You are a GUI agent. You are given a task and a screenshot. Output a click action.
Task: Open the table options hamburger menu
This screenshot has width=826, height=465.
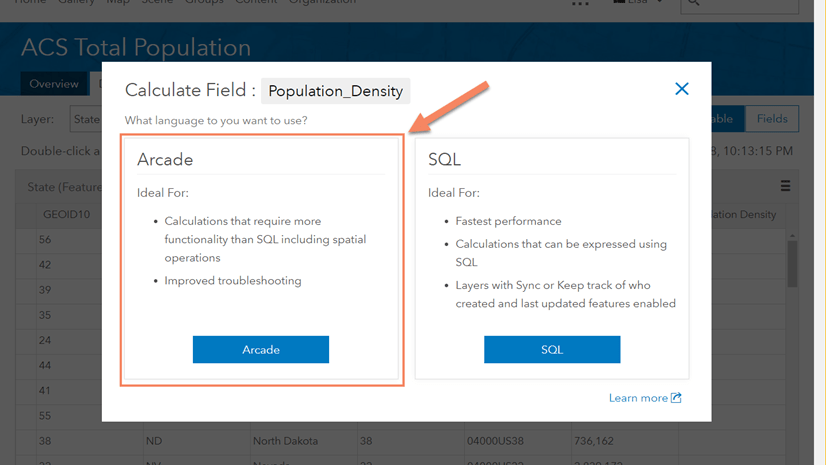[x=786, y=186]
